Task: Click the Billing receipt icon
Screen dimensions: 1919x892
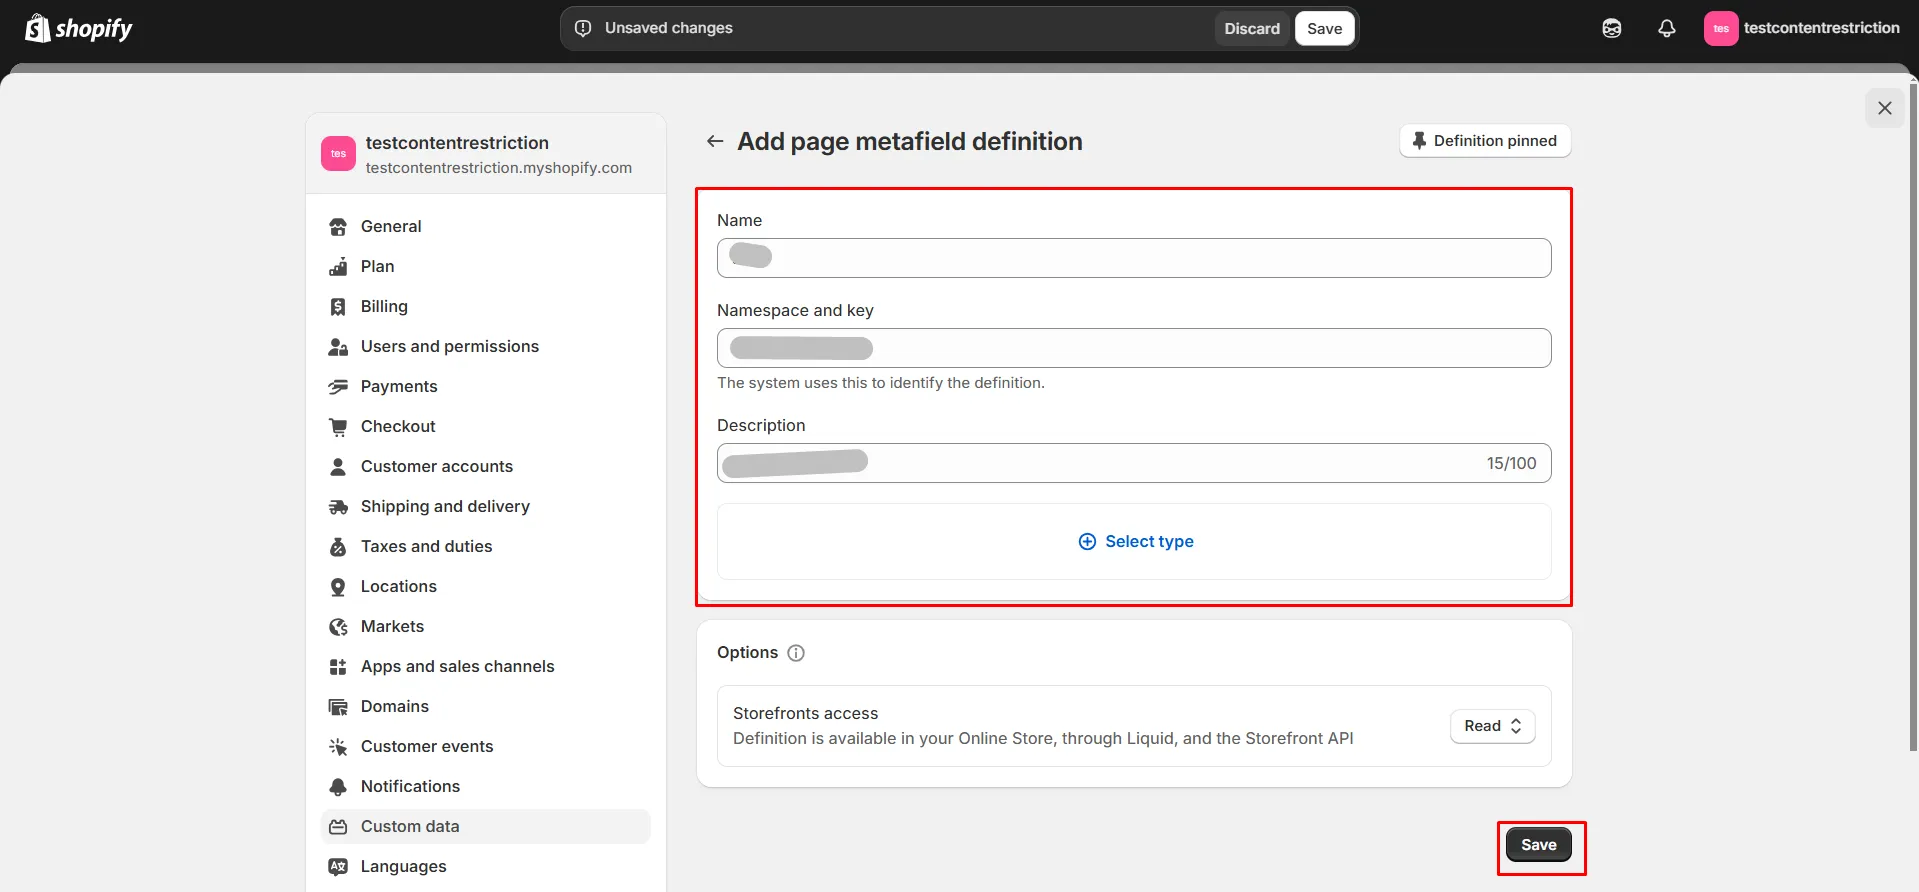Action: [x=338, y=307]
